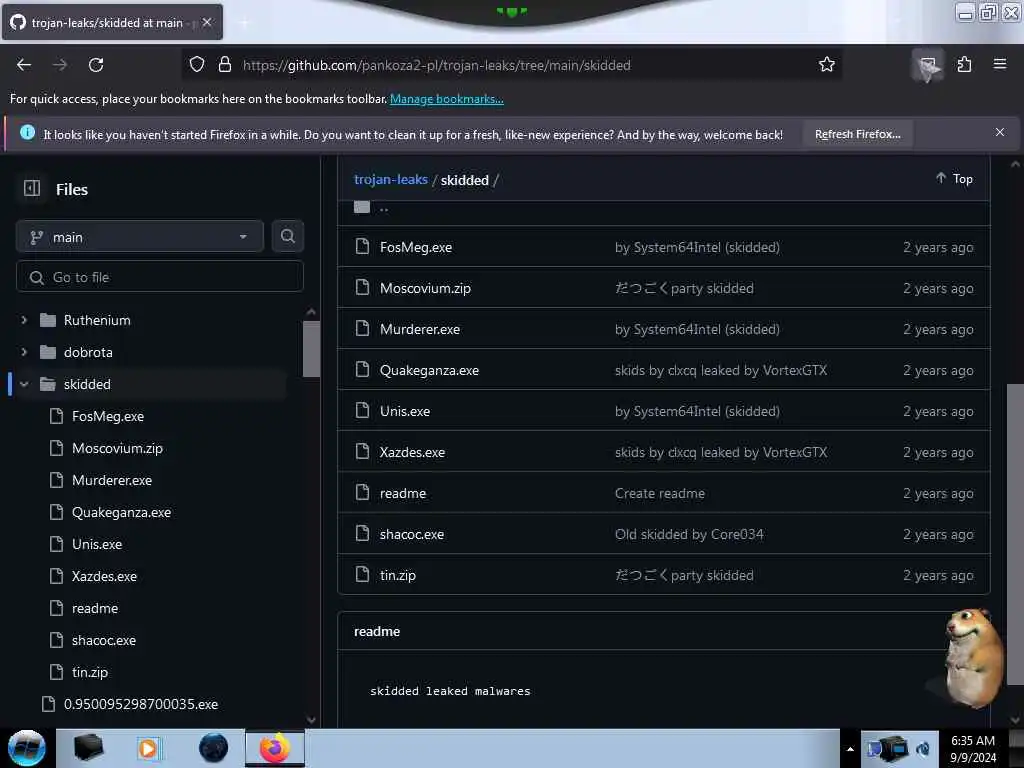The height and width of the screenshot is (768, 1024).
Task: Open Unis.exe in the file list
Action: click(x=405, y=411)
